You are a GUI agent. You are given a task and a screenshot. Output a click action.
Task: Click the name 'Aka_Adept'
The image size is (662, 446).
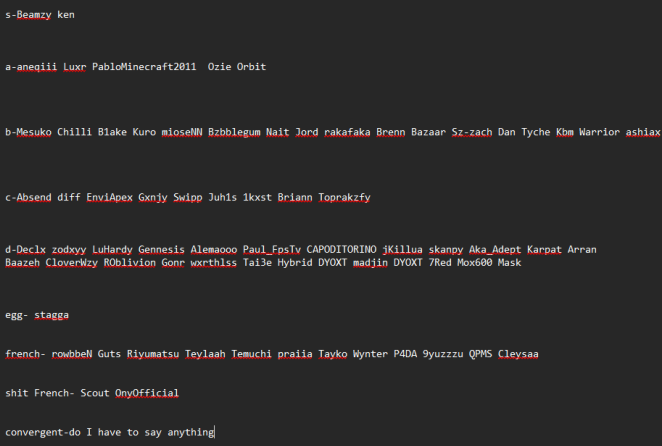pos(495,250)
